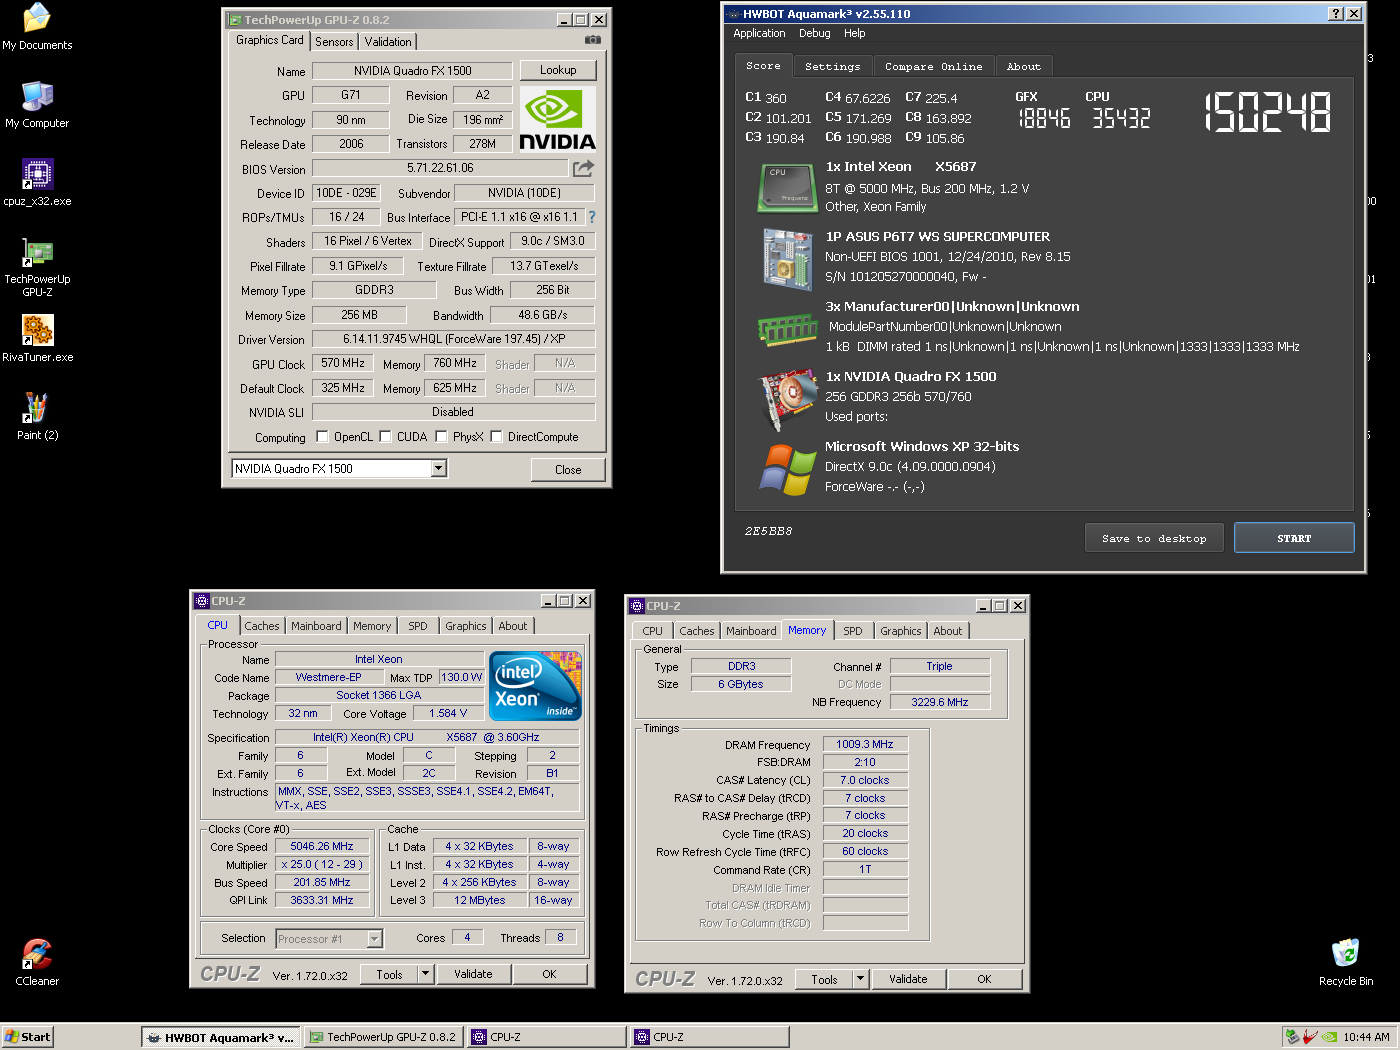Switch to Sensors tab in GPU-Z
1400x1050 pixels.
pos(334,42)
